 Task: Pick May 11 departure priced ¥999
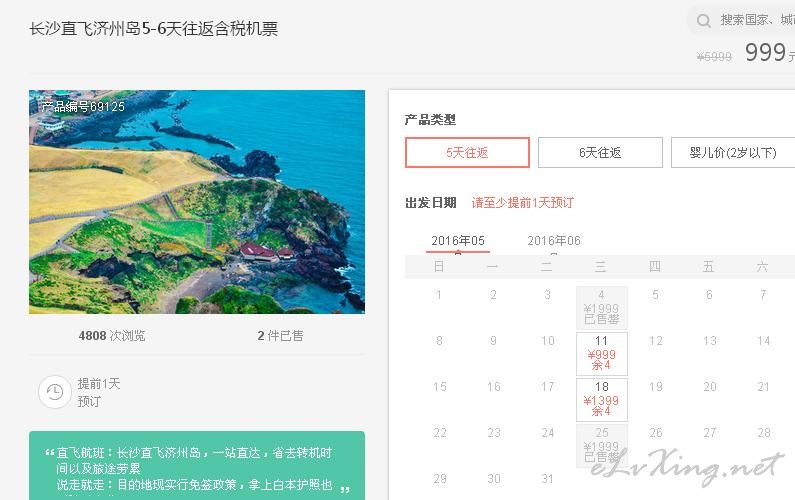tap(601, 353)
